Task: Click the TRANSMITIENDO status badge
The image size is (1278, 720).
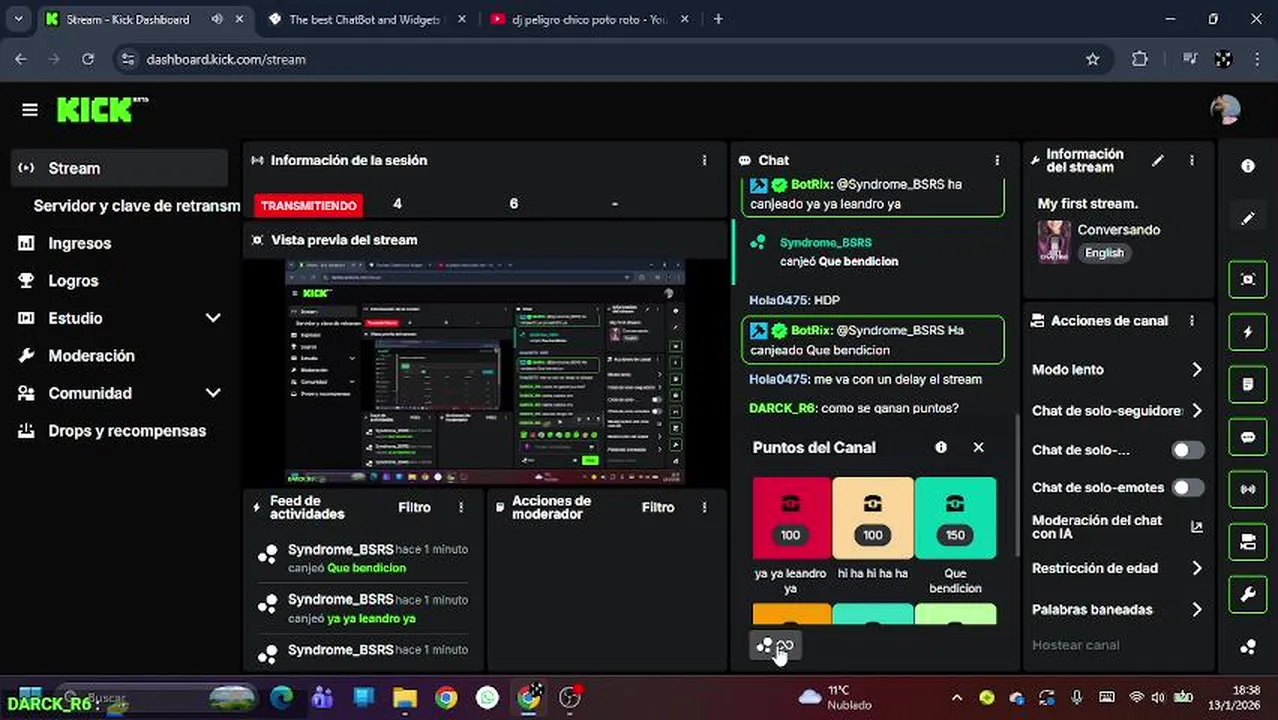Action: [308, 205]
